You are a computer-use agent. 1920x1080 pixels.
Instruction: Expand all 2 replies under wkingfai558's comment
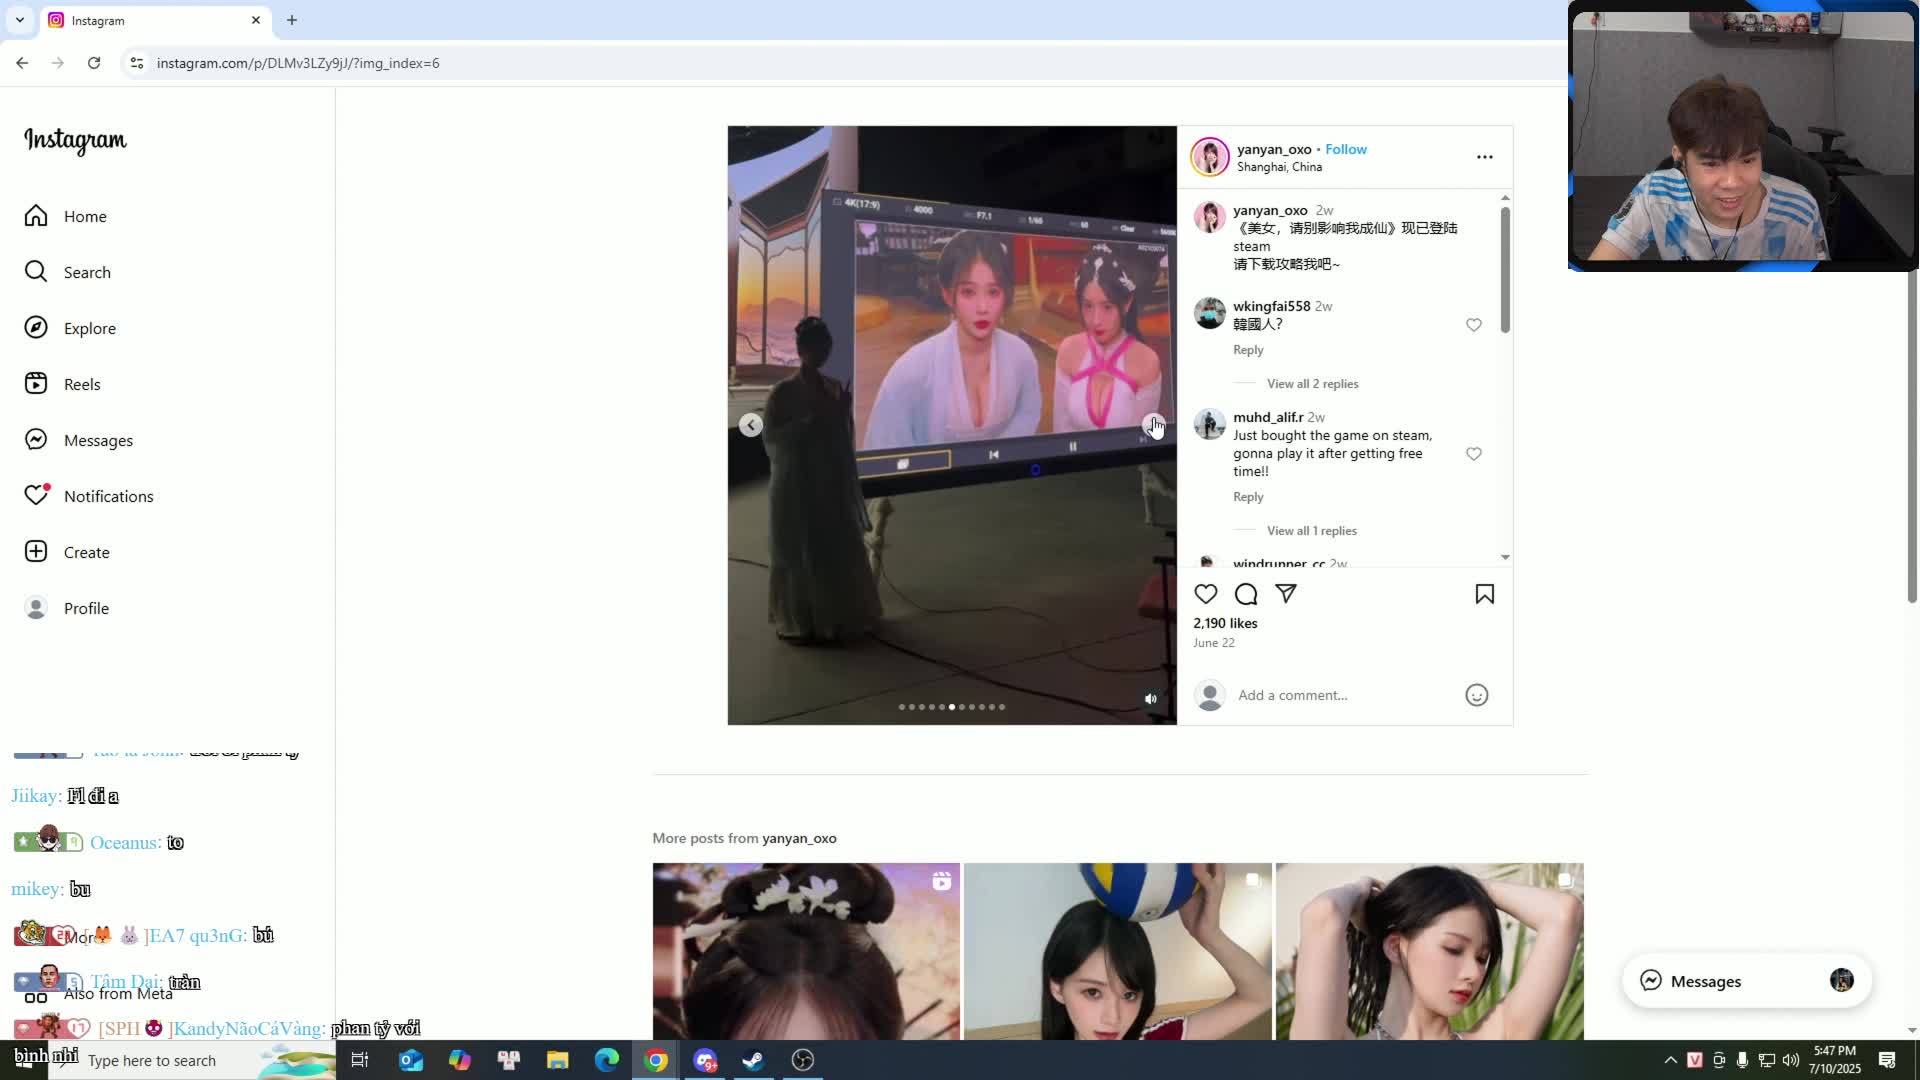click(1313, 383)
